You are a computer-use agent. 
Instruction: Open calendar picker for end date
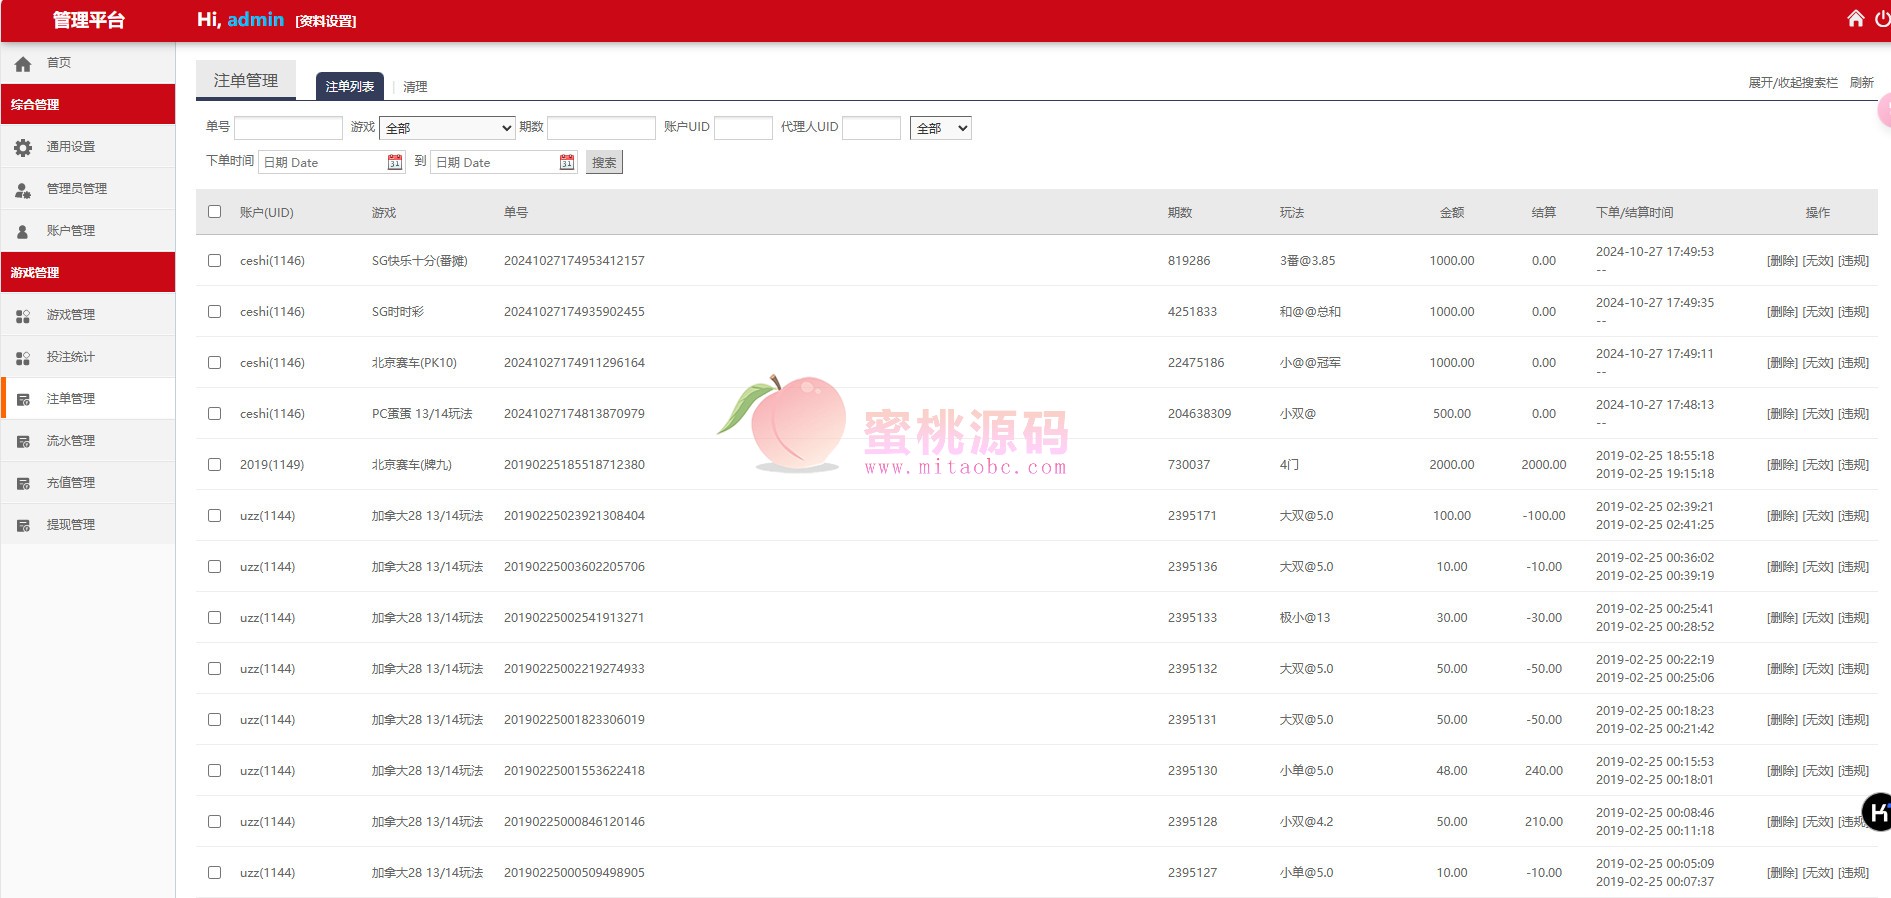click(567, 162)
